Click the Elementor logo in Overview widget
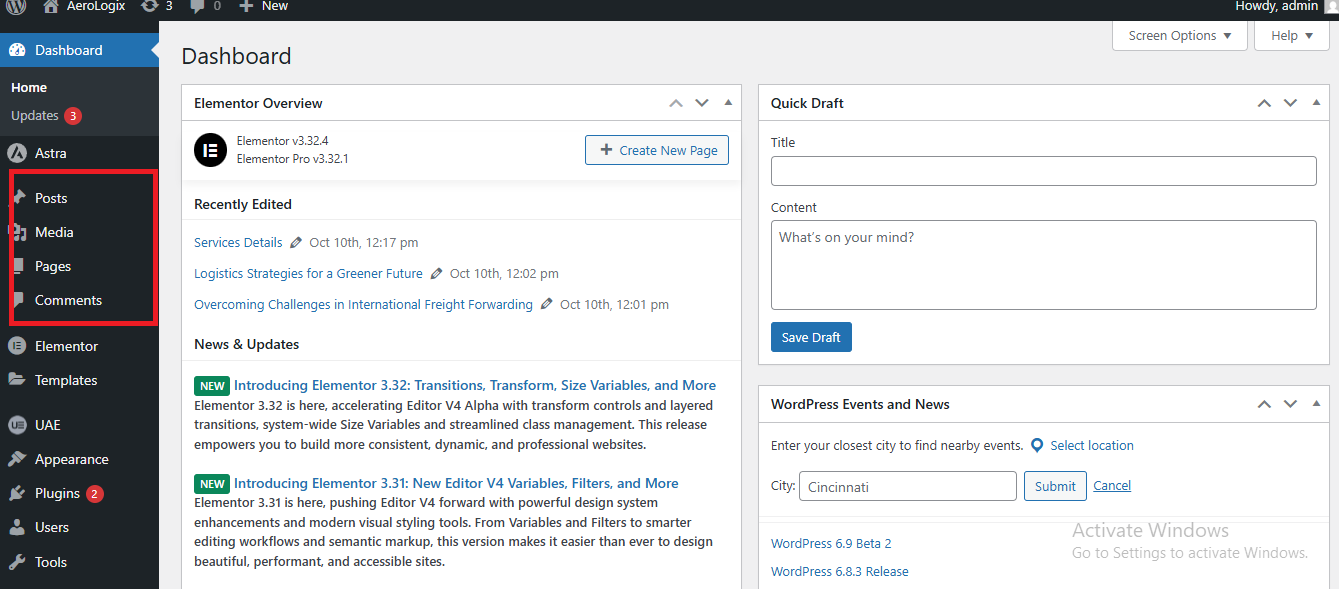This screenshot has width=1339, height=589. click(210, 150)
